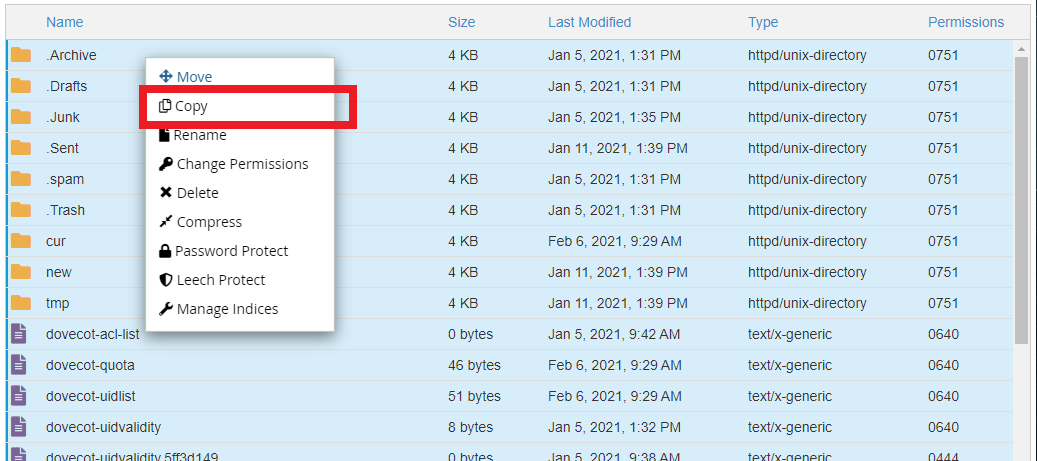Viewport: 1037px width, 461px height.
Task: Click the tmp folder icon
Action: tap(21, 304)
